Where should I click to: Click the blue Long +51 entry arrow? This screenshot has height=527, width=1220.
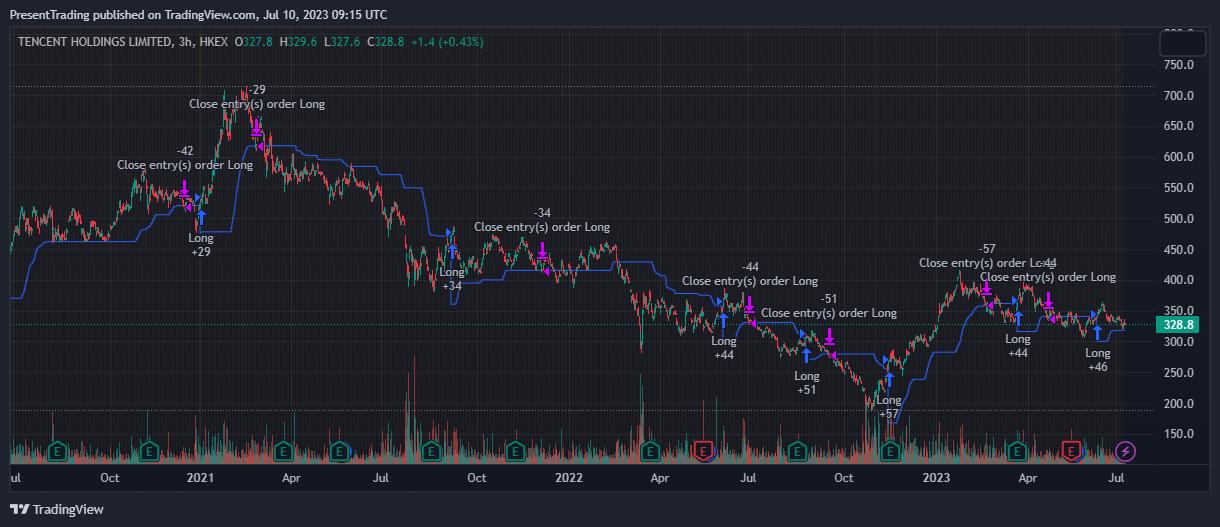coord(806,355)
